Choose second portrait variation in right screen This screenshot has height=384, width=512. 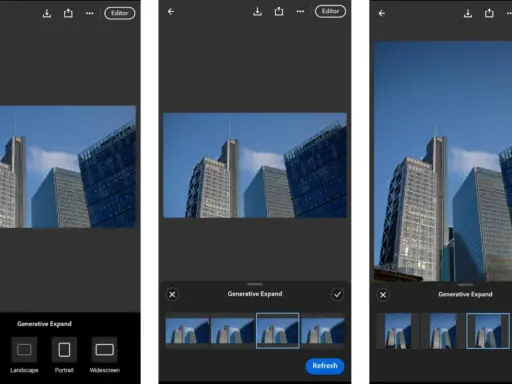pyautogui.click(x=443, y=331)
